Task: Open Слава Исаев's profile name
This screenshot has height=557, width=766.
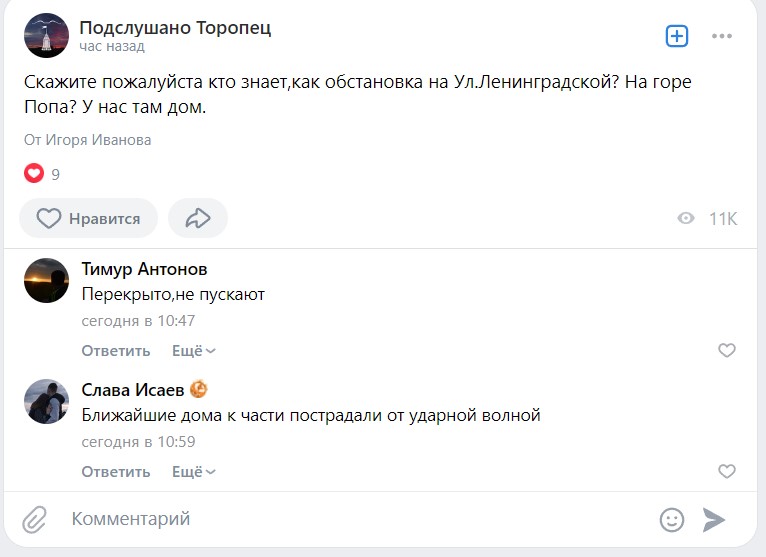Action: (x=133, y=390)
